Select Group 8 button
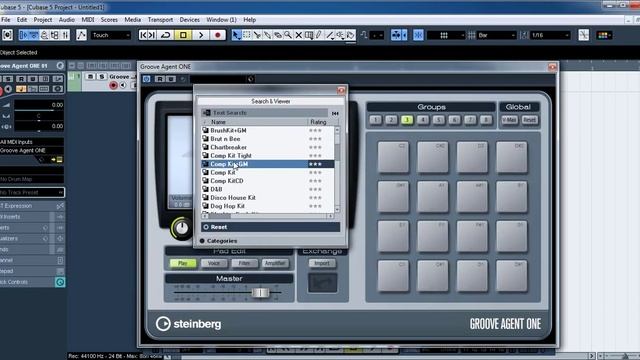 click(486, 120)
